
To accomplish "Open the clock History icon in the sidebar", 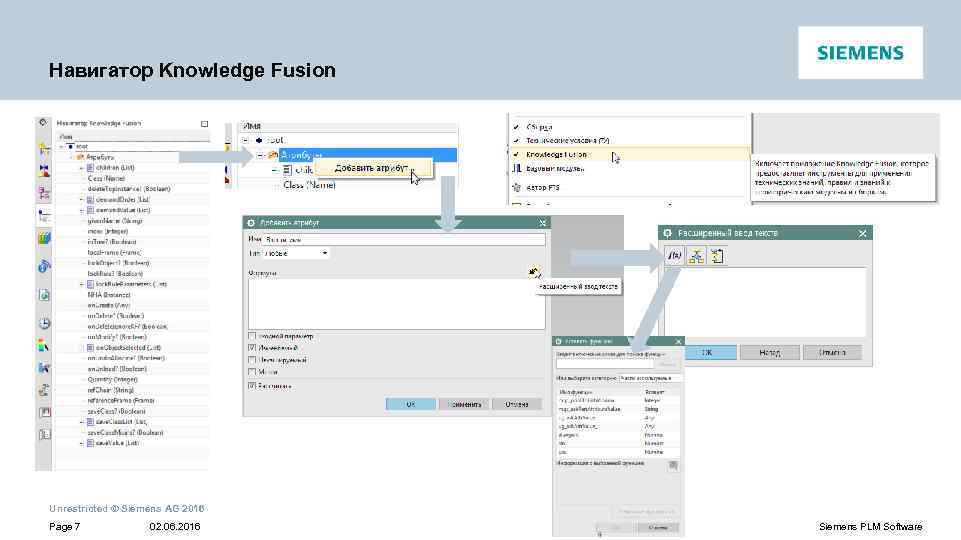I will point(44,323).
